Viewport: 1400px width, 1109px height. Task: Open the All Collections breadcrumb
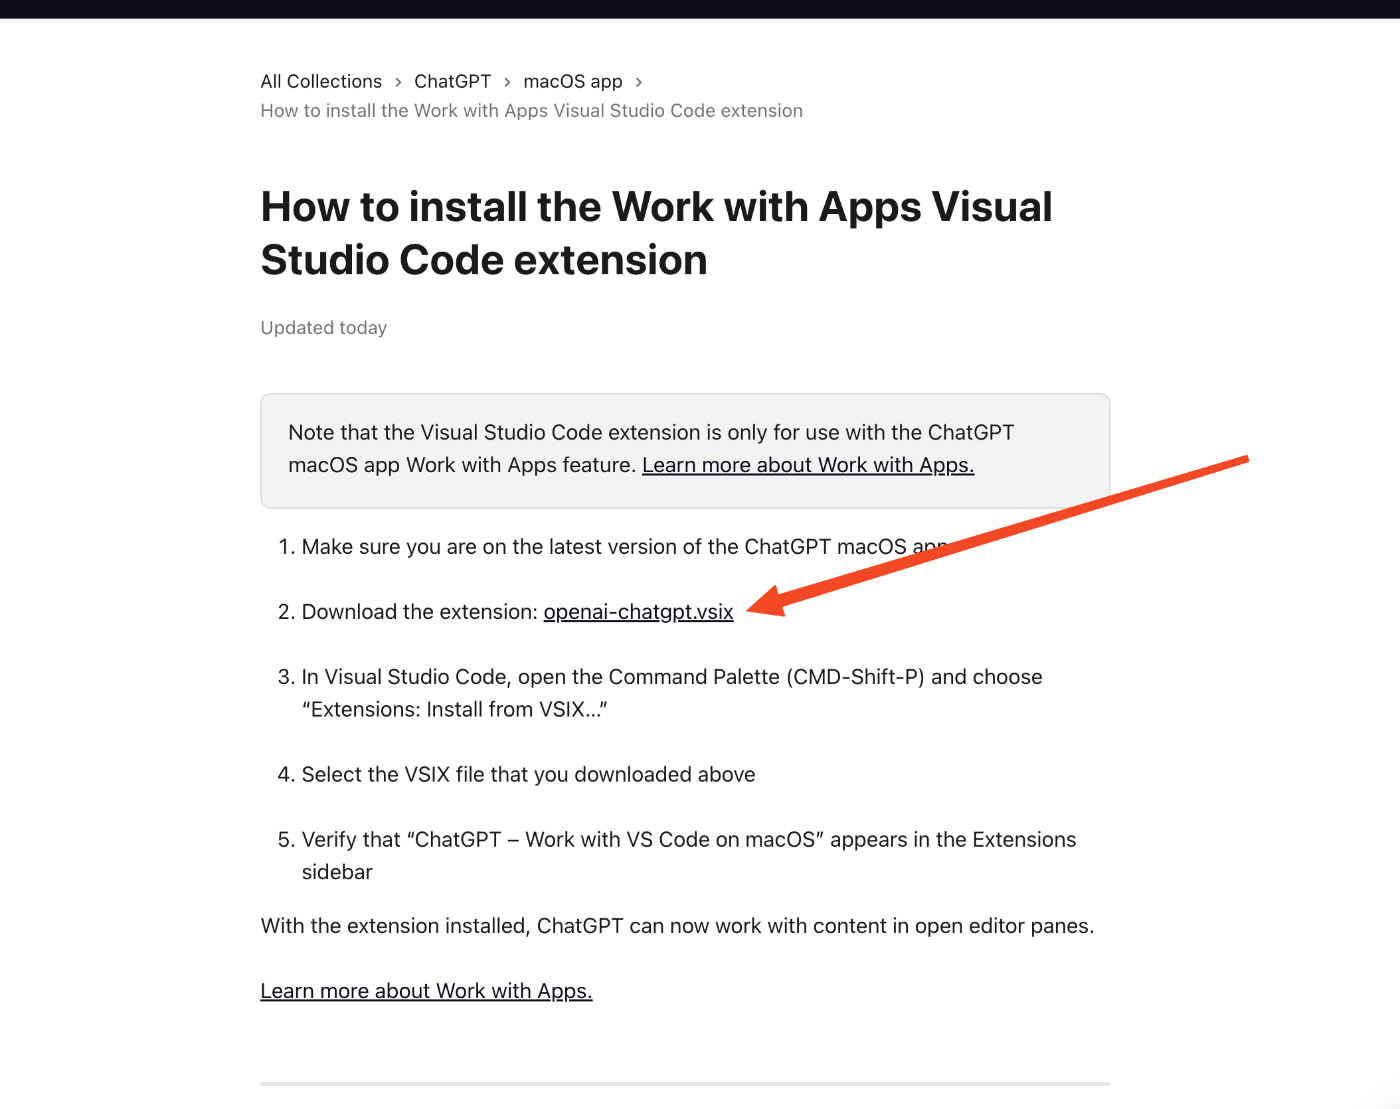pyautogui.click(x=321, y=81)
